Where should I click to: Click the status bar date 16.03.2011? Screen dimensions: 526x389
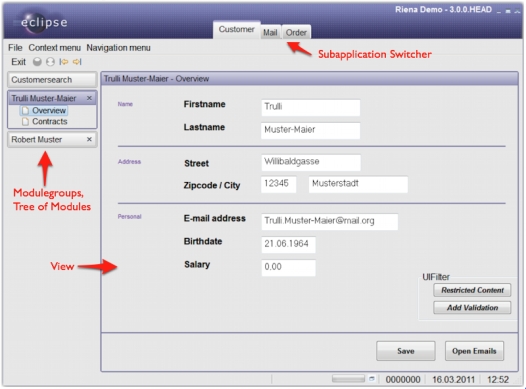pos(454,379)
